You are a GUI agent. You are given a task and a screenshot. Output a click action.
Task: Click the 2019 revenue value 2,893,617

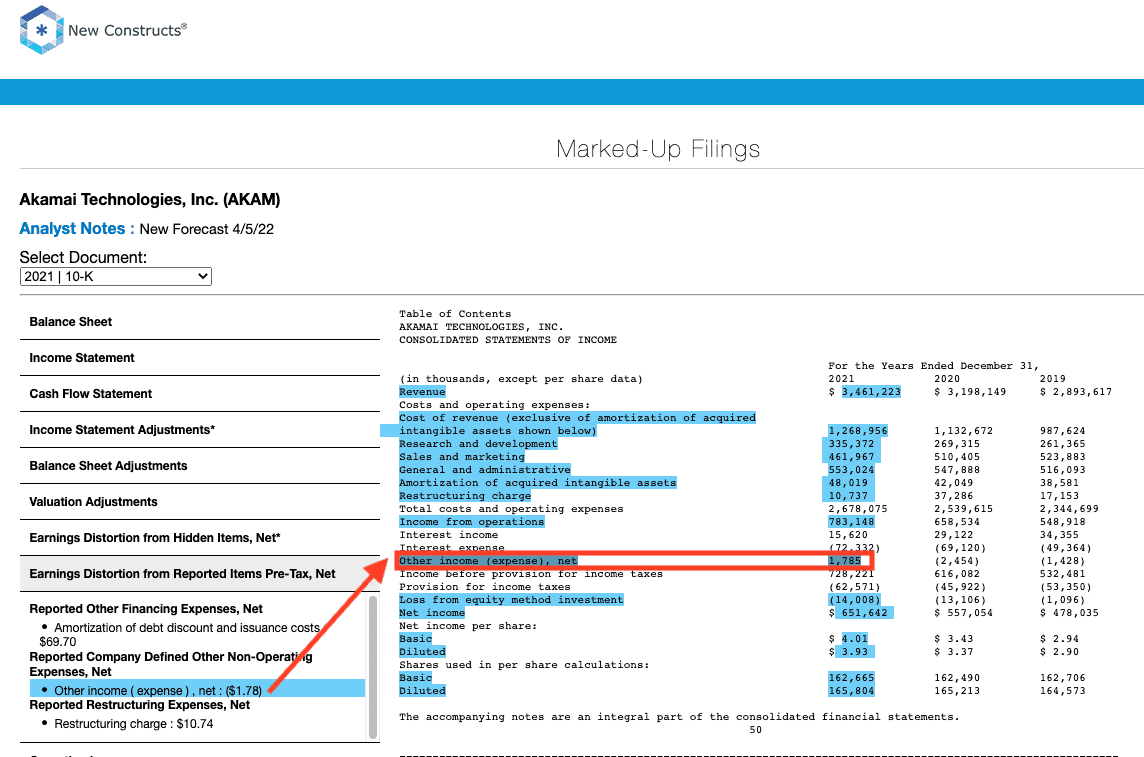click(x=1082, y=392)
